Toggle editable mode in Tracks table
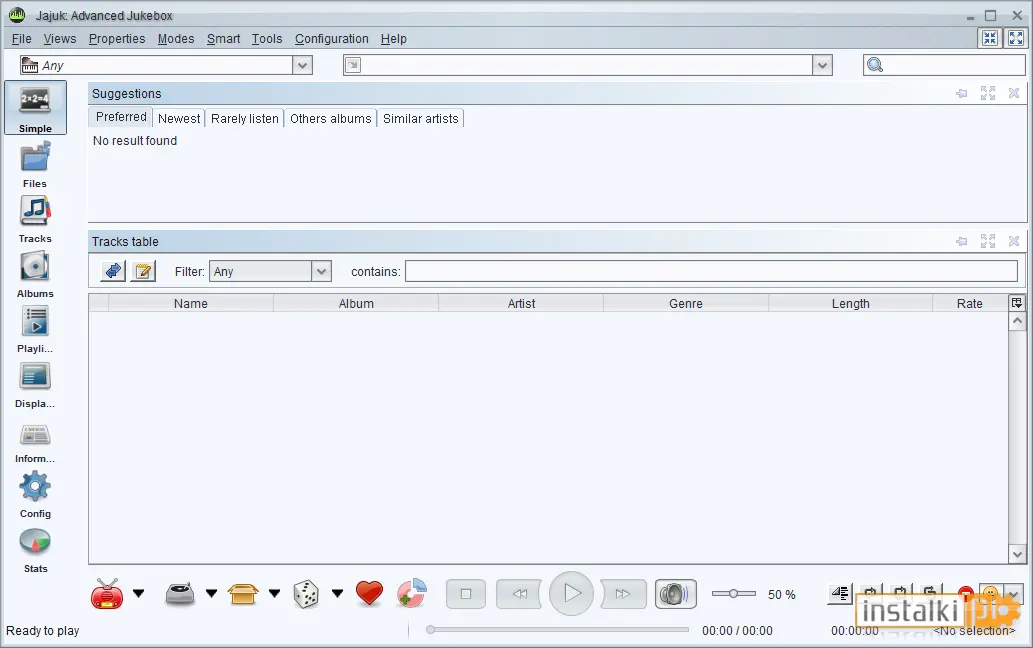Screen dimensions: 1033x648 tap(143, 271)
